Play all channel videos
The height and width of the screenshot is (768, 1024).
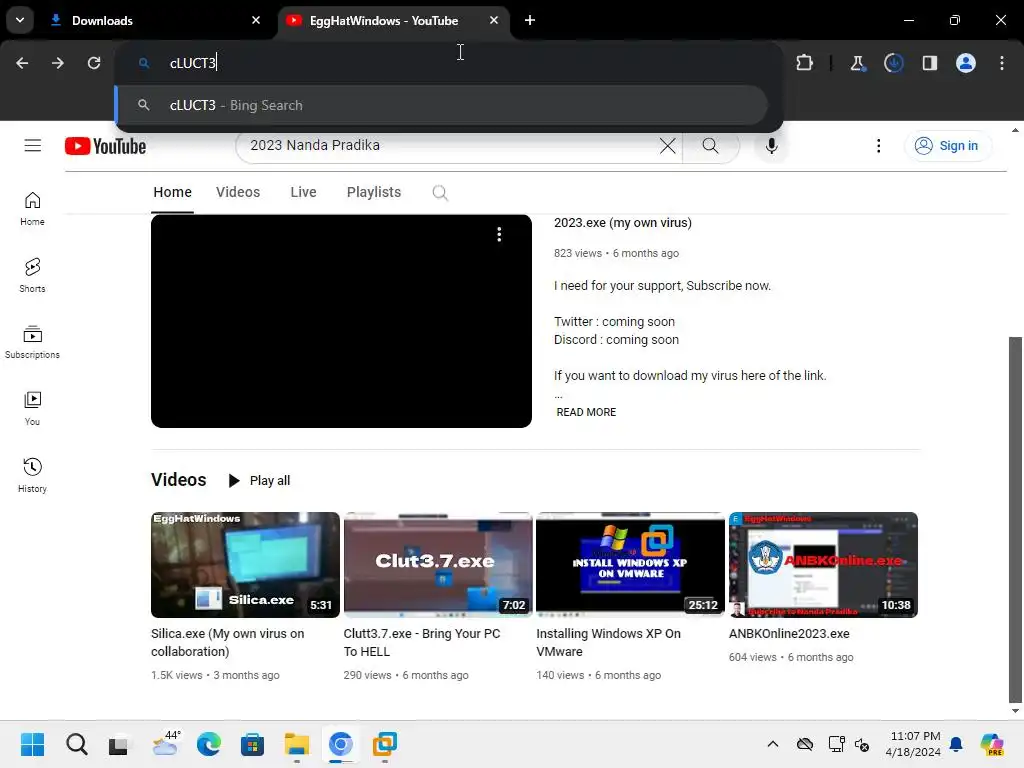pyautogui.click(x=259, y=481)
